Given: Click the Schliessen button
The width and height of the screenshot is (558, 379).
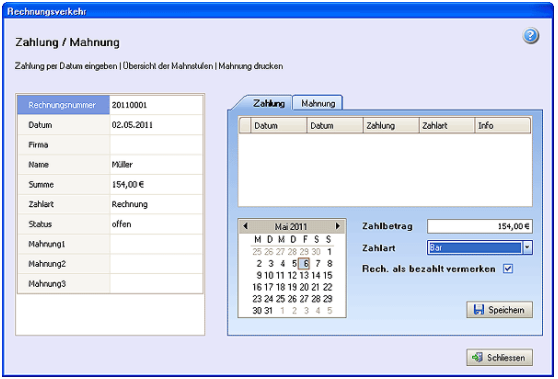Looking at the screenshot, I should 499,357.
